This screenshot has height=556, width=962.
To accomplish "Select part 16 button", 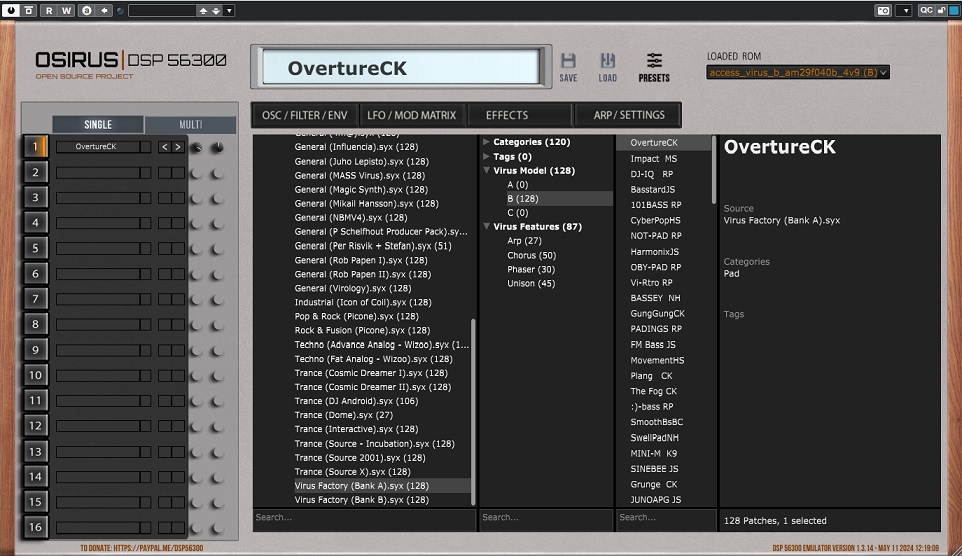I will click(35, 527).
